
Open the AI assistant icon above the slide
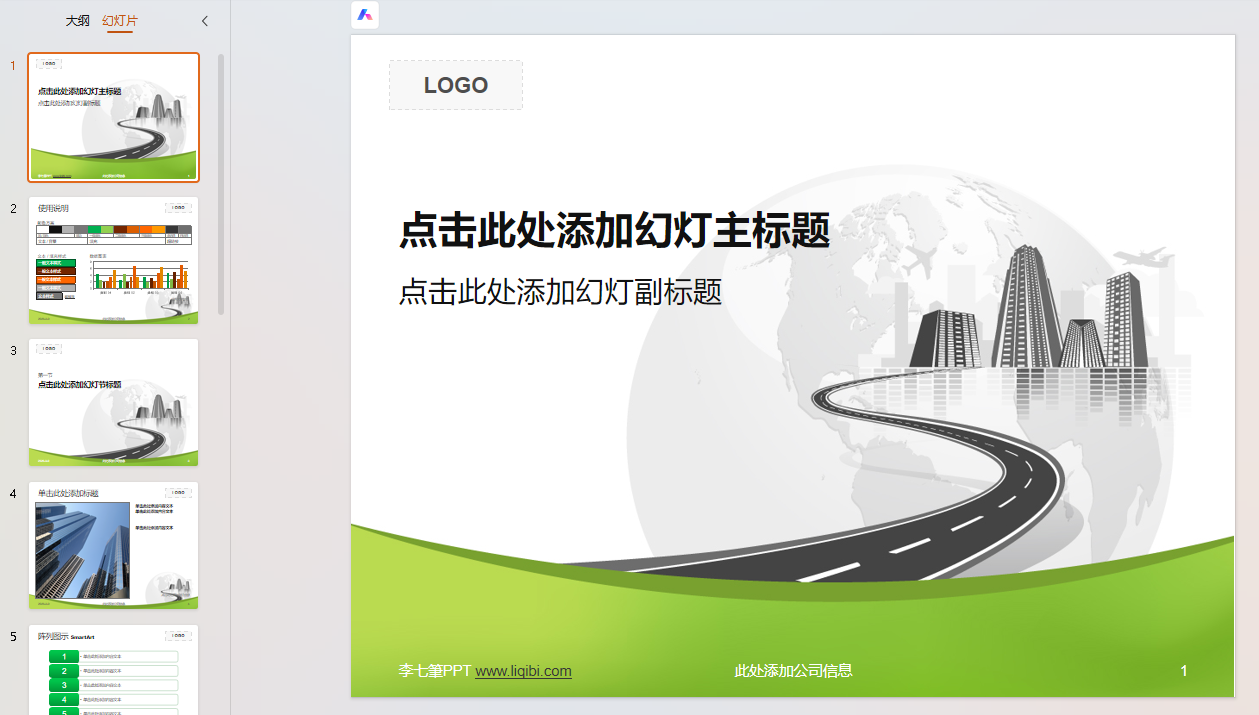tap(365, 15)
